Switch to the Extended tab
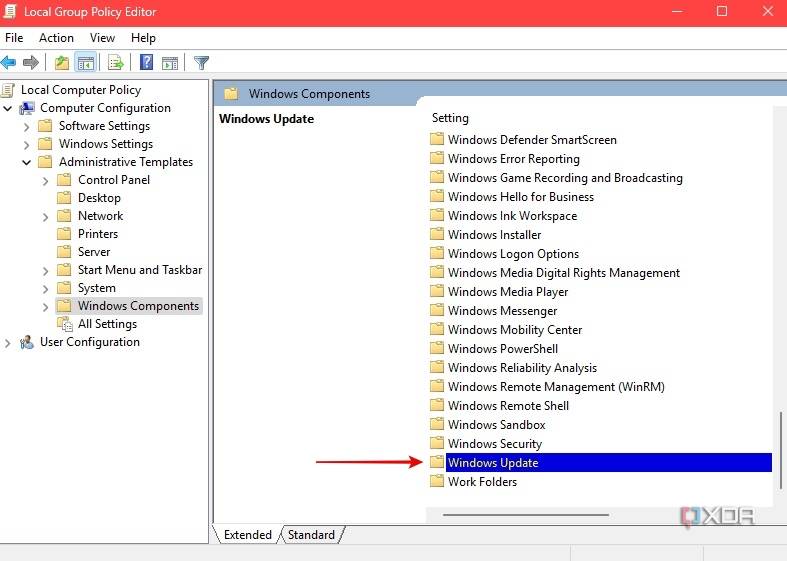This screenshot has height=561, width=787. pyautogui.click(x=247, y=535)
